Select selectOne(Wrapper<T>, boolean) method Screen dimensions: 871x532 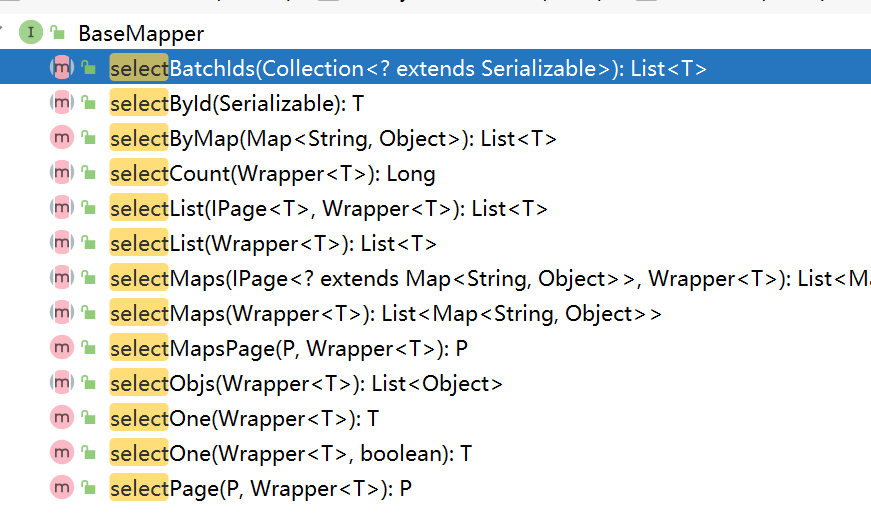pyautogui.click(x=290, y=454)
